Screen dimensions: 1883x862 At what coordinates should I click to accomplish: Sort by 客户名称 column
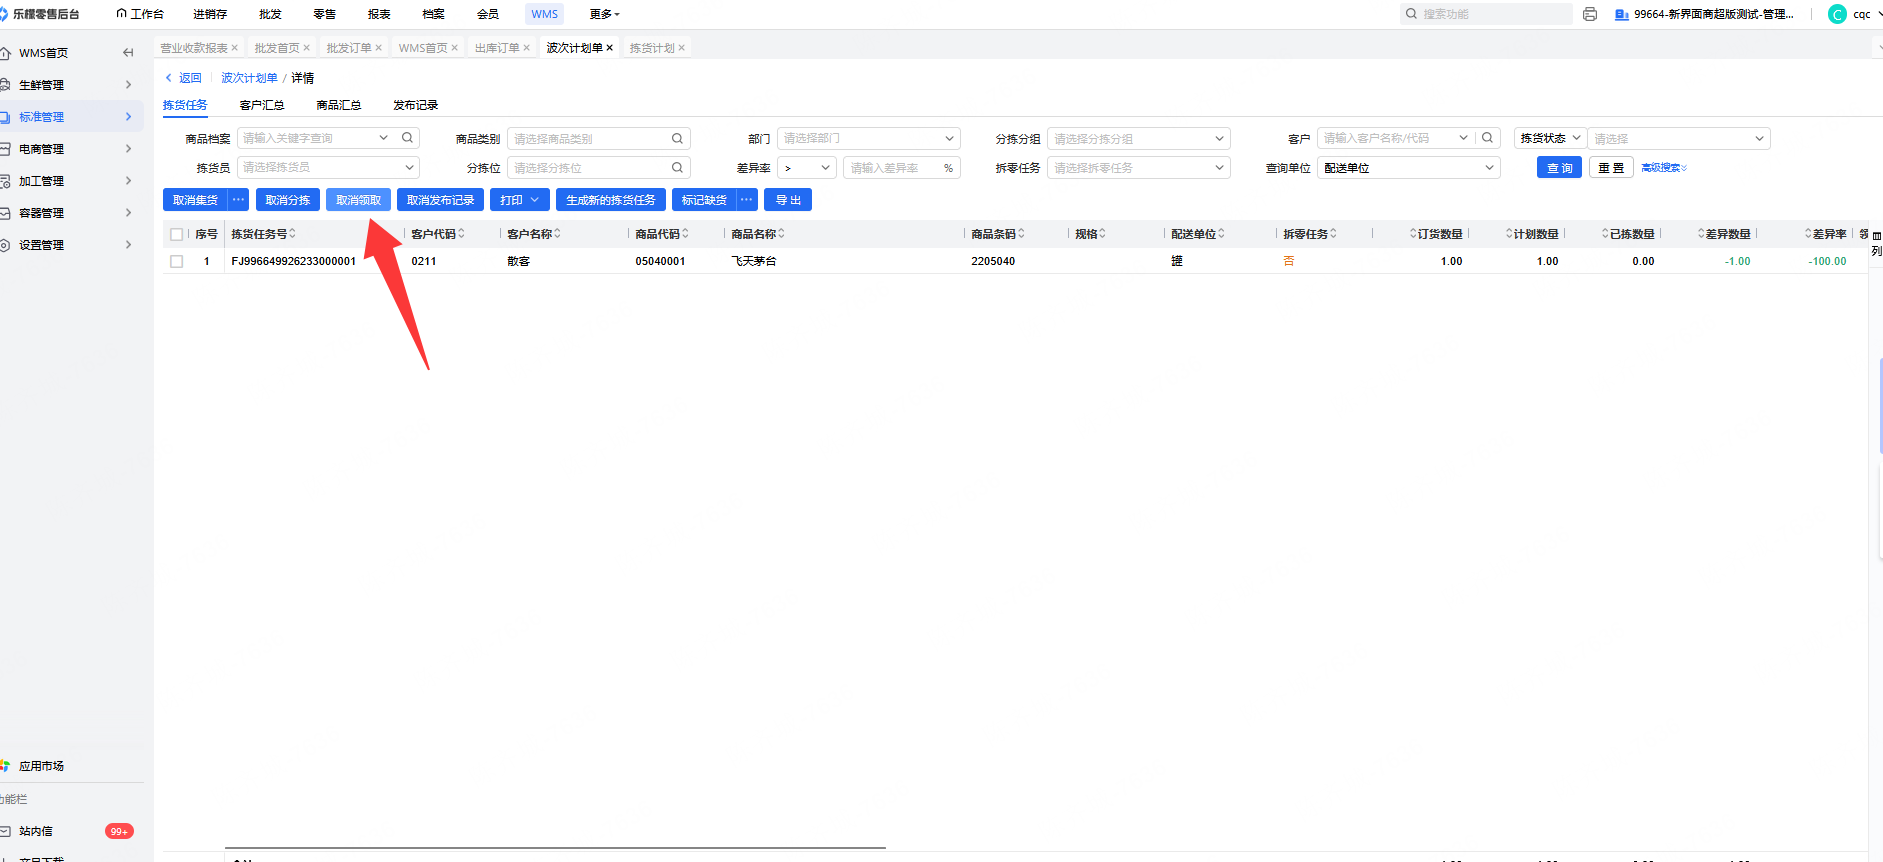point(557,234)
